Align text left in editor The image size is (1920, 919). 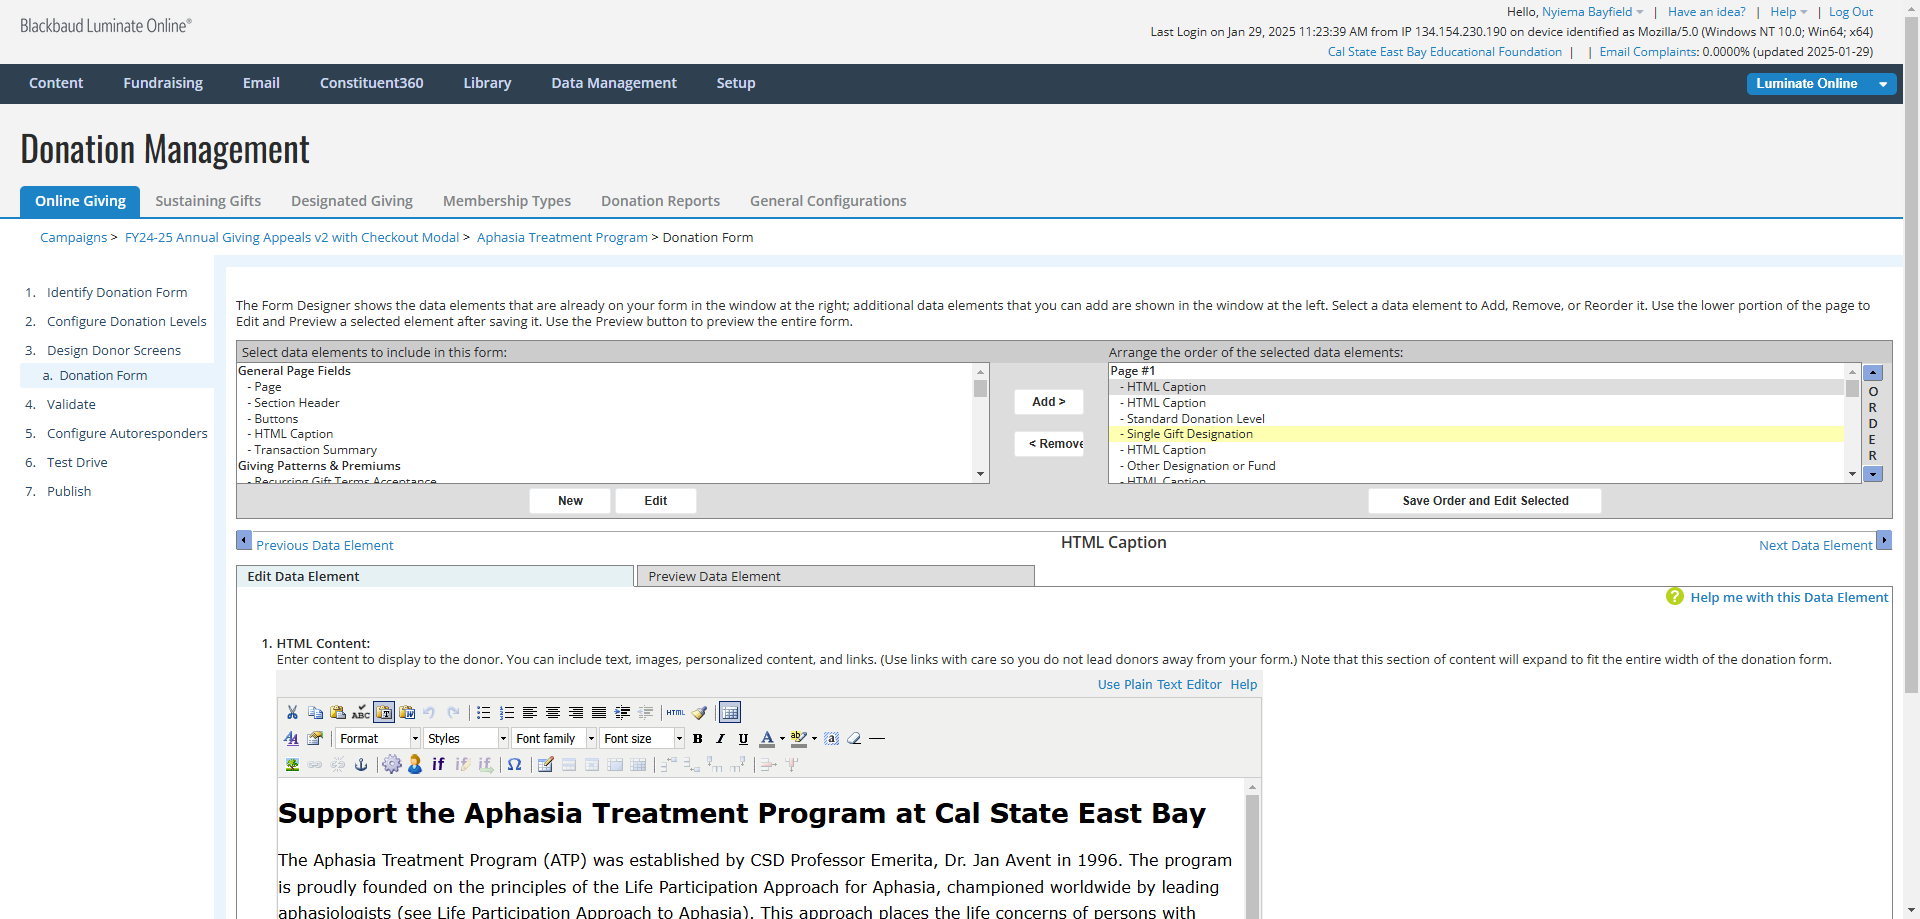(x=530, y=712)
